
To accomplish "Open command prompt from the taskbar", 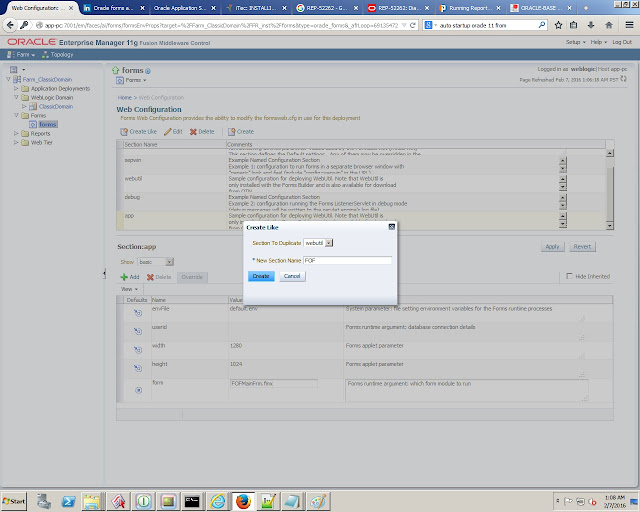I will coord(192,501).
